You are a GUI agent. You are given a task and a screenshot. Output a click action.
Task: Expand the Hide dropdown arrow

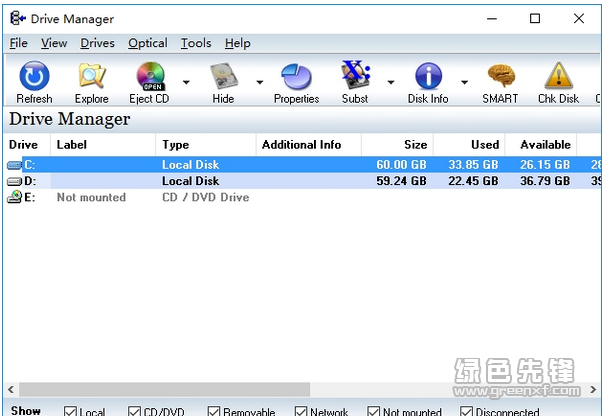[x=260, y=82]
